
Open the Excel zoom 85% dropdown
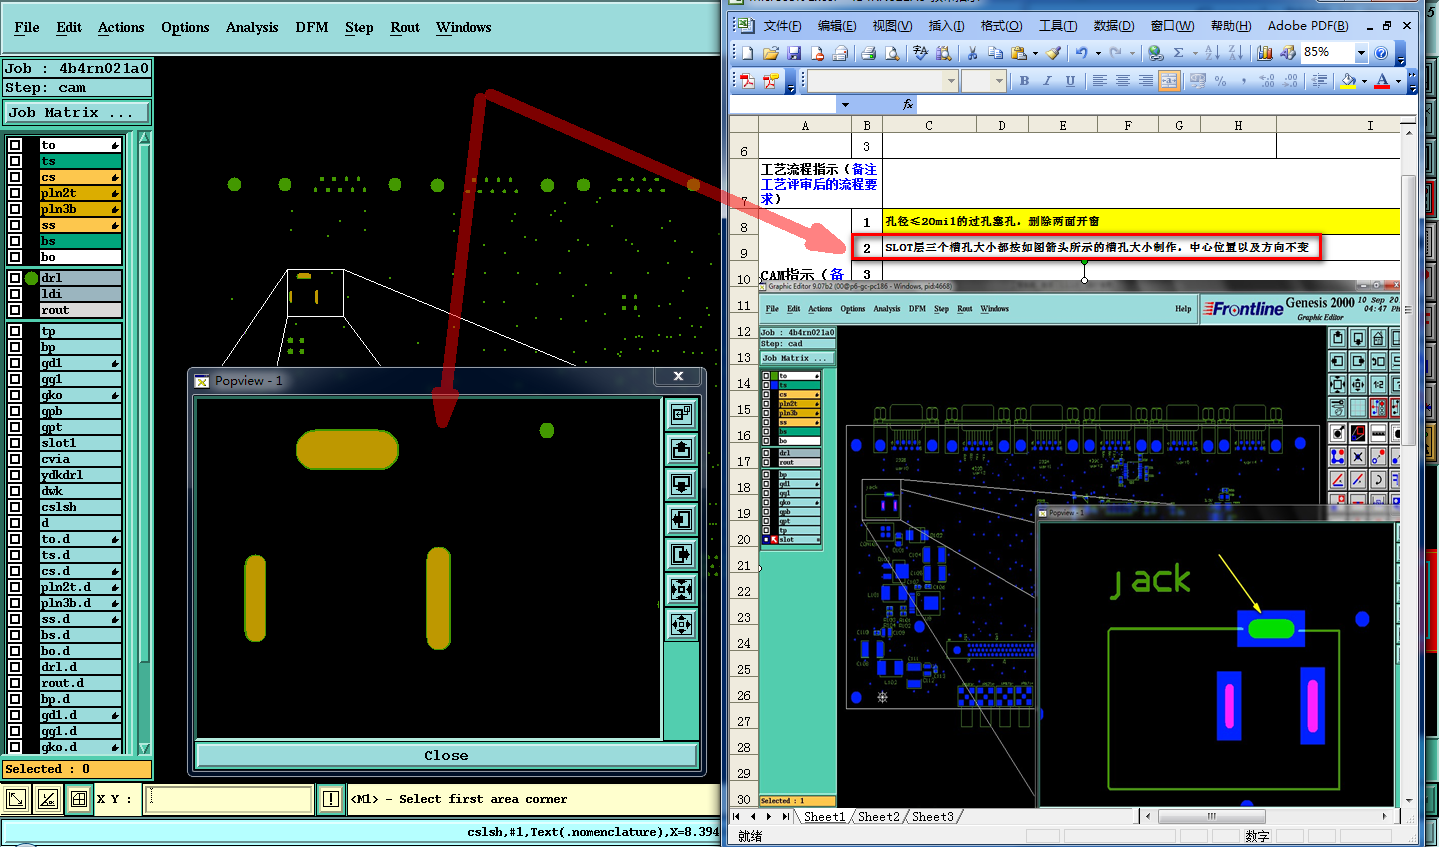coord(1361,53)
